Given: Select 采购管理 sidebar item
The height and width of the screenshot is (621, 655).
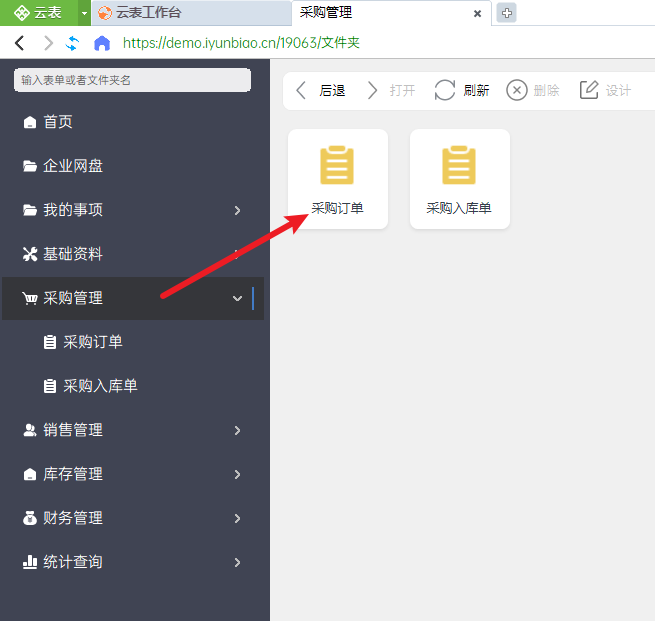Looking at the screenshot, I should pos(132,298).
